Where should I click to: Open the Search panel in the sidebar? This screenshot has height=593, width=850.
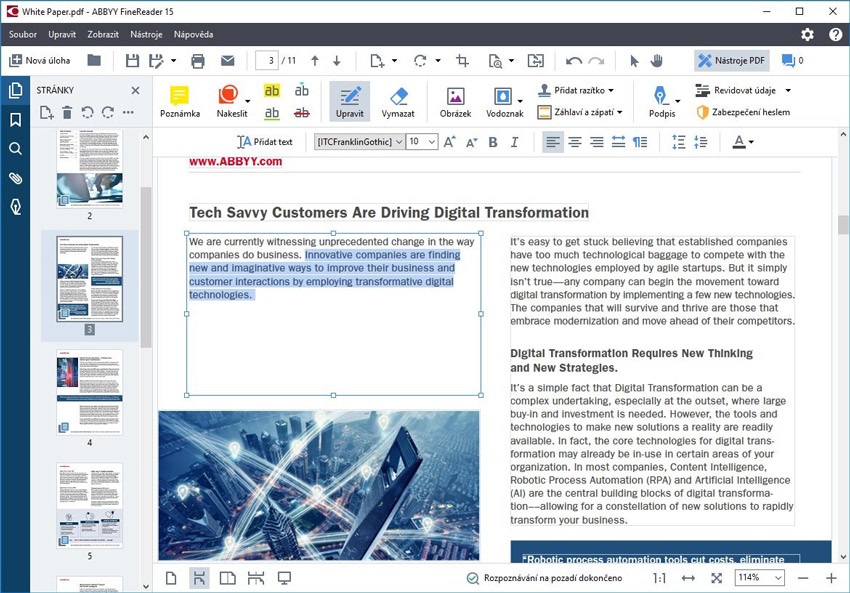[x=14, y=148]
